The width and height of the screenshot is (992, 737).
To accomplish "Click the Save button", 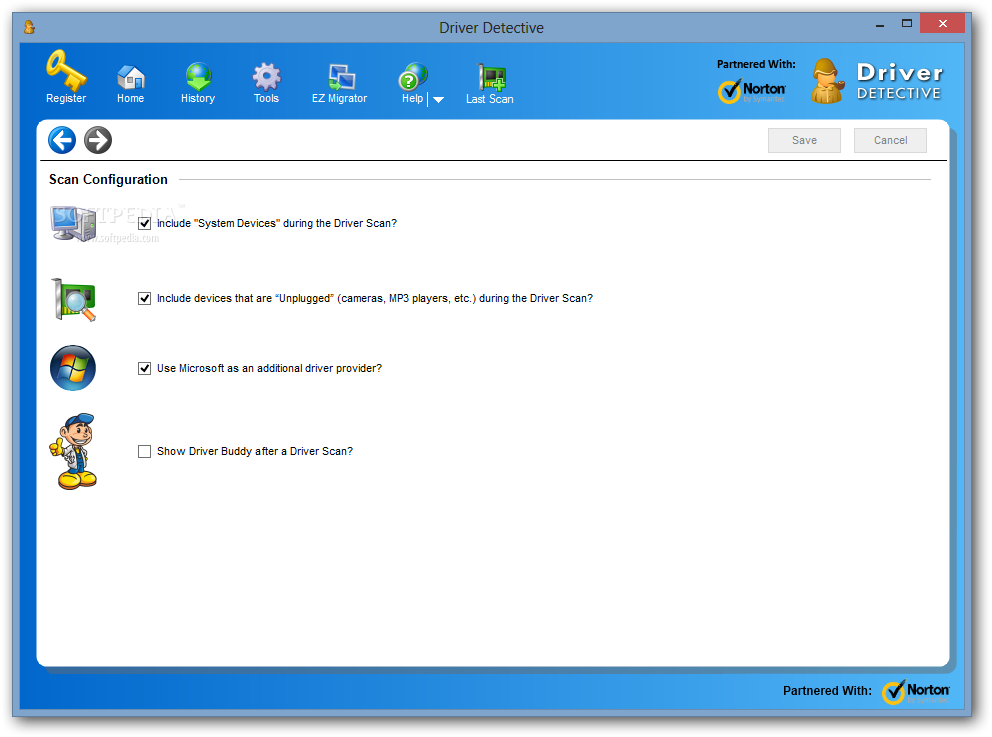I will coord(804,140).
